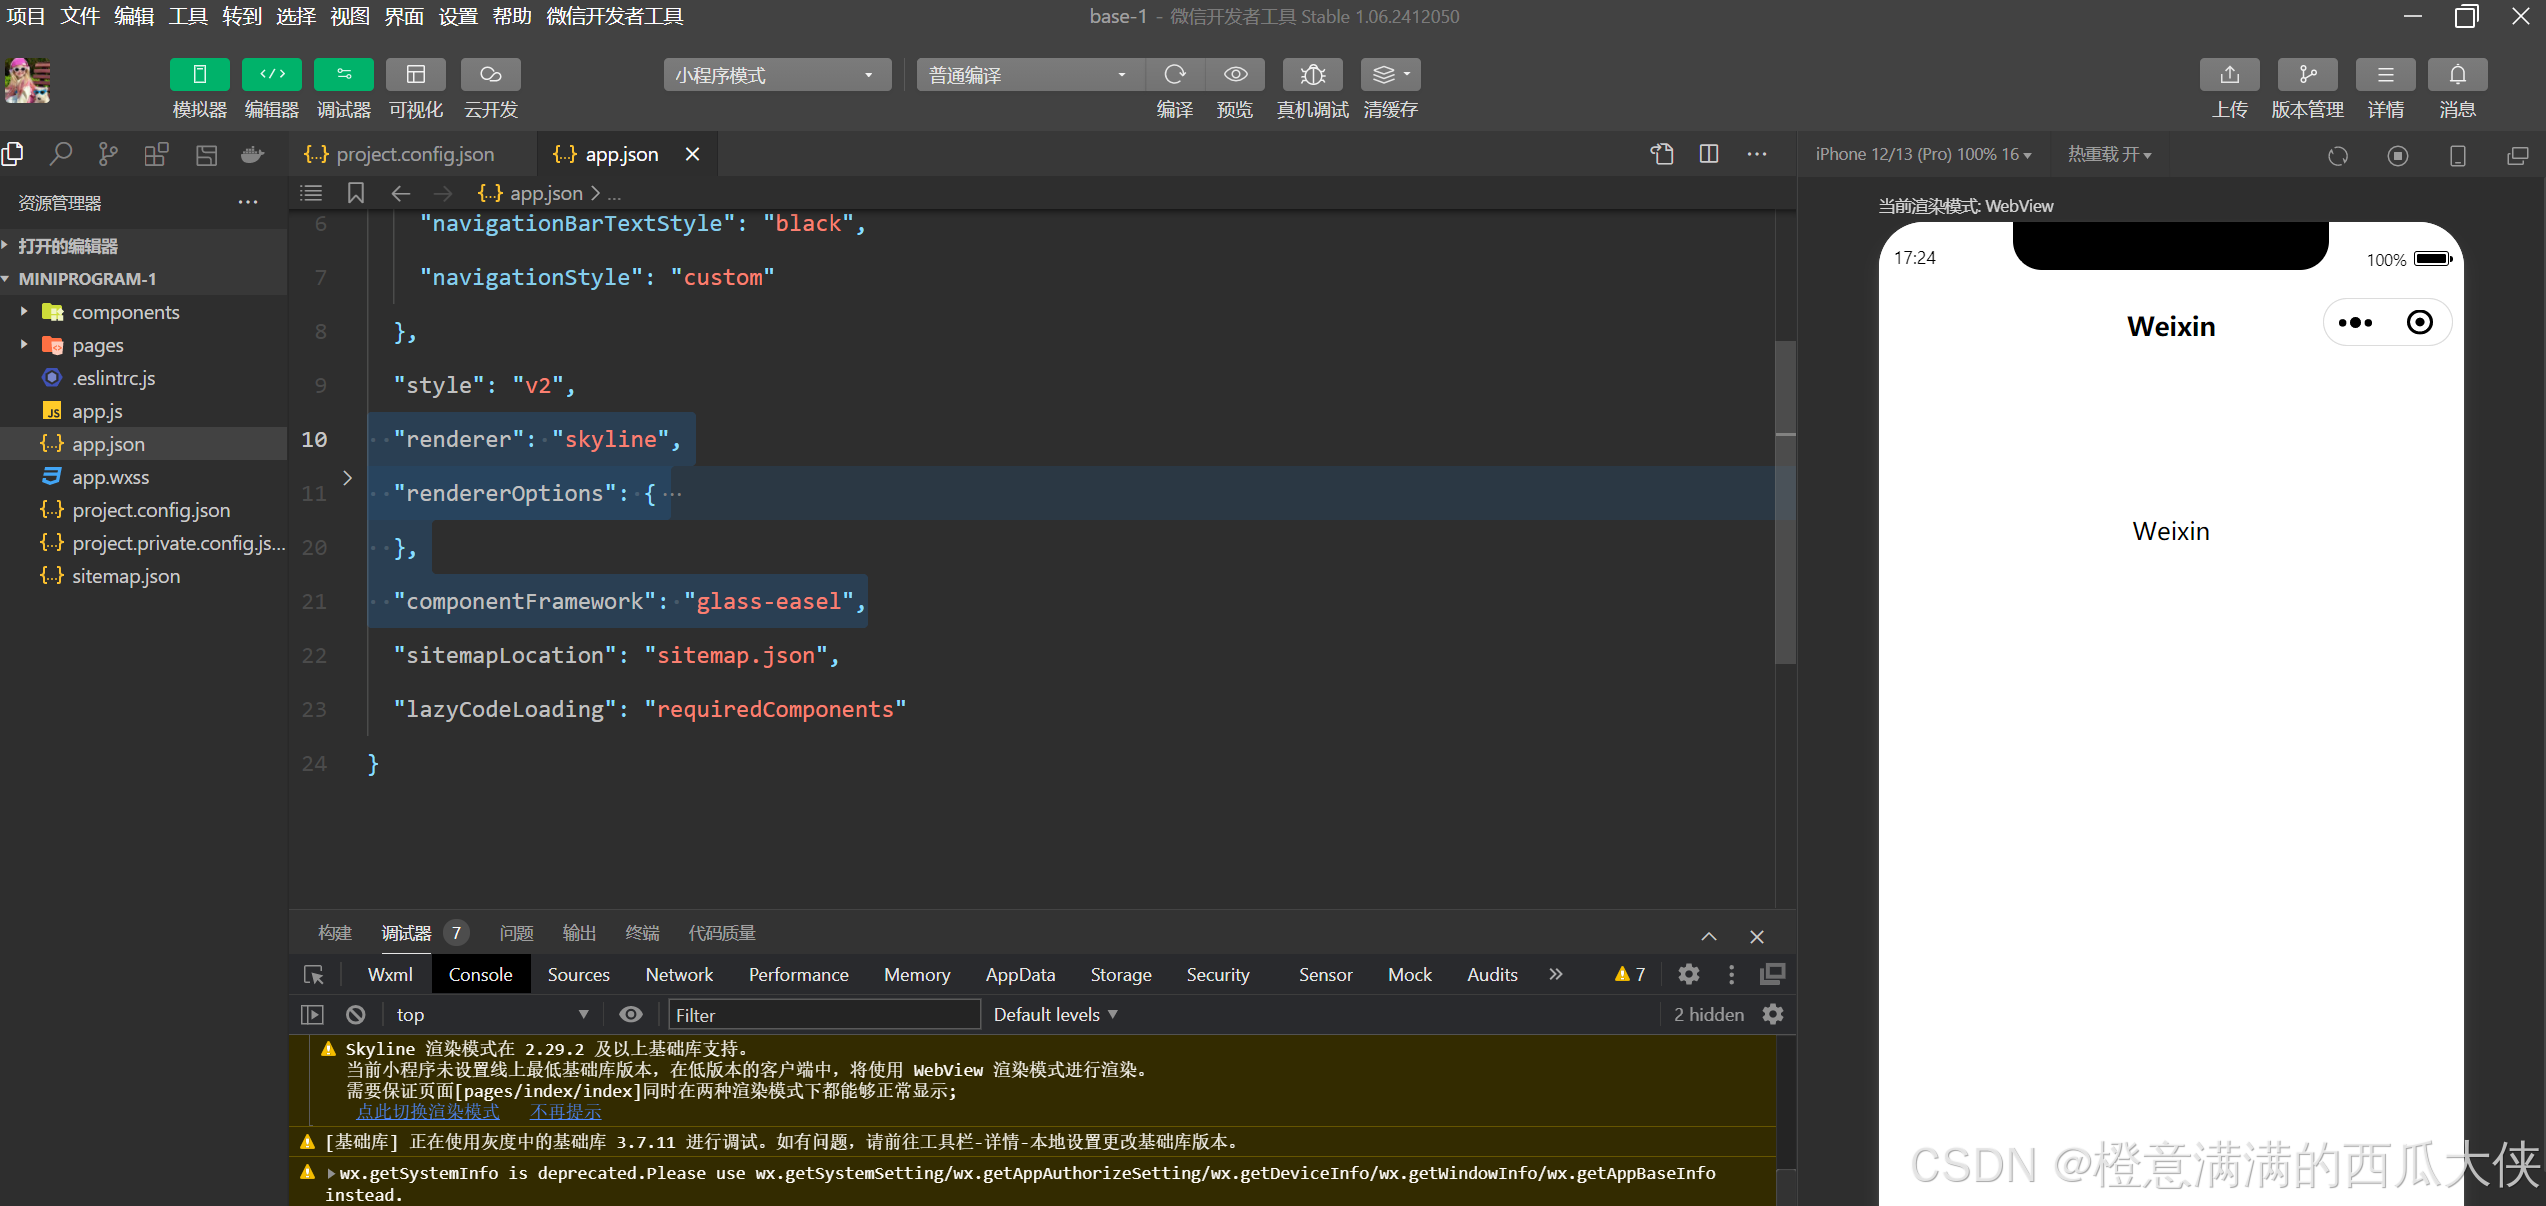Toggle the simulator panel button
Screen dimensions: 2546x1206
click(x=199, y=75)
